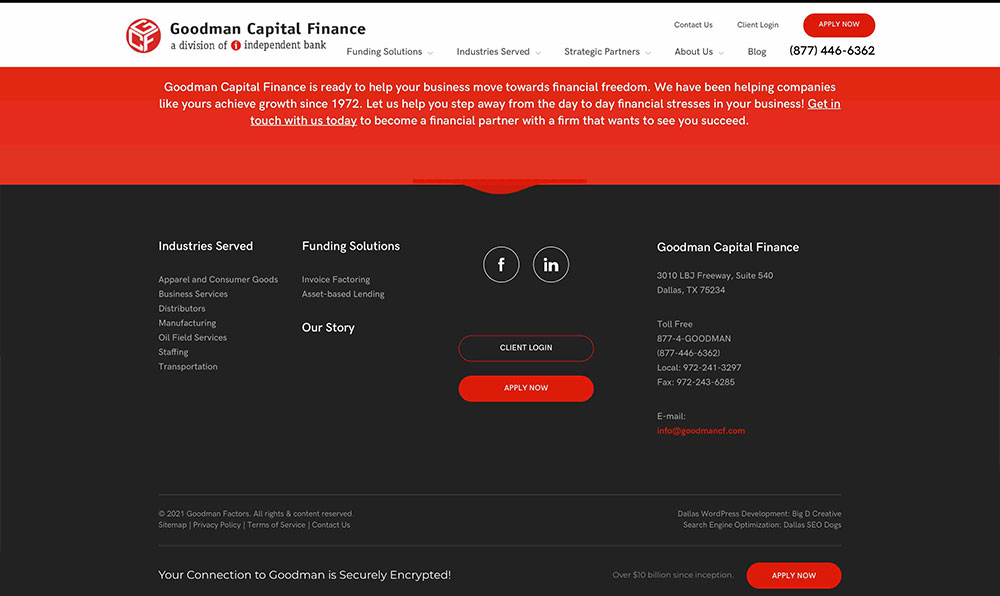Click the red Apply Now button under Client Login
The image size is (1000, 596).
(526, 388)
